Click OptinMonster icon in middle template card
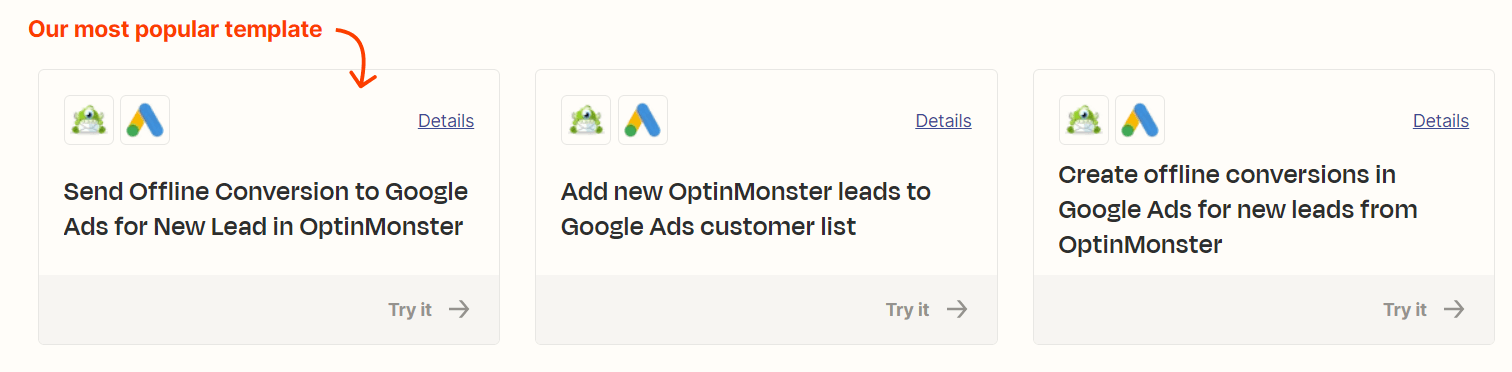The height and width of the screenshot is (372, 1512). tap(586, 120)
